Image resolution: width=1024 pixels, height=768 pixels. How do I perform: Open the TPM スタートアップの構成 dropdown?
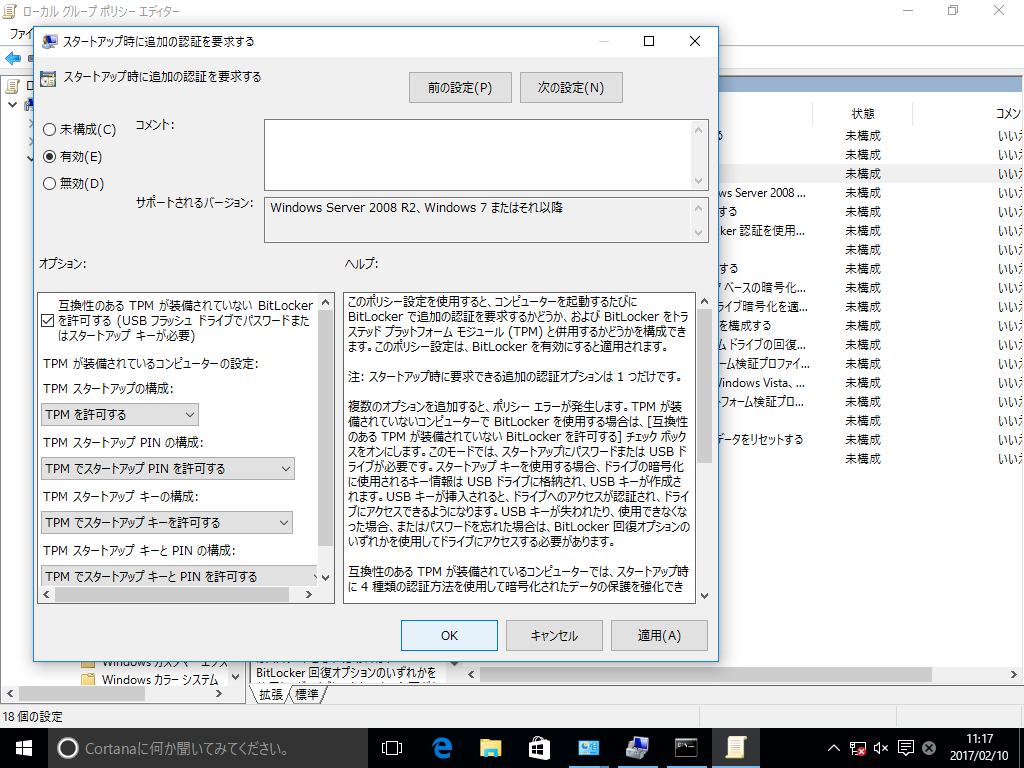[x=120, y=415]
